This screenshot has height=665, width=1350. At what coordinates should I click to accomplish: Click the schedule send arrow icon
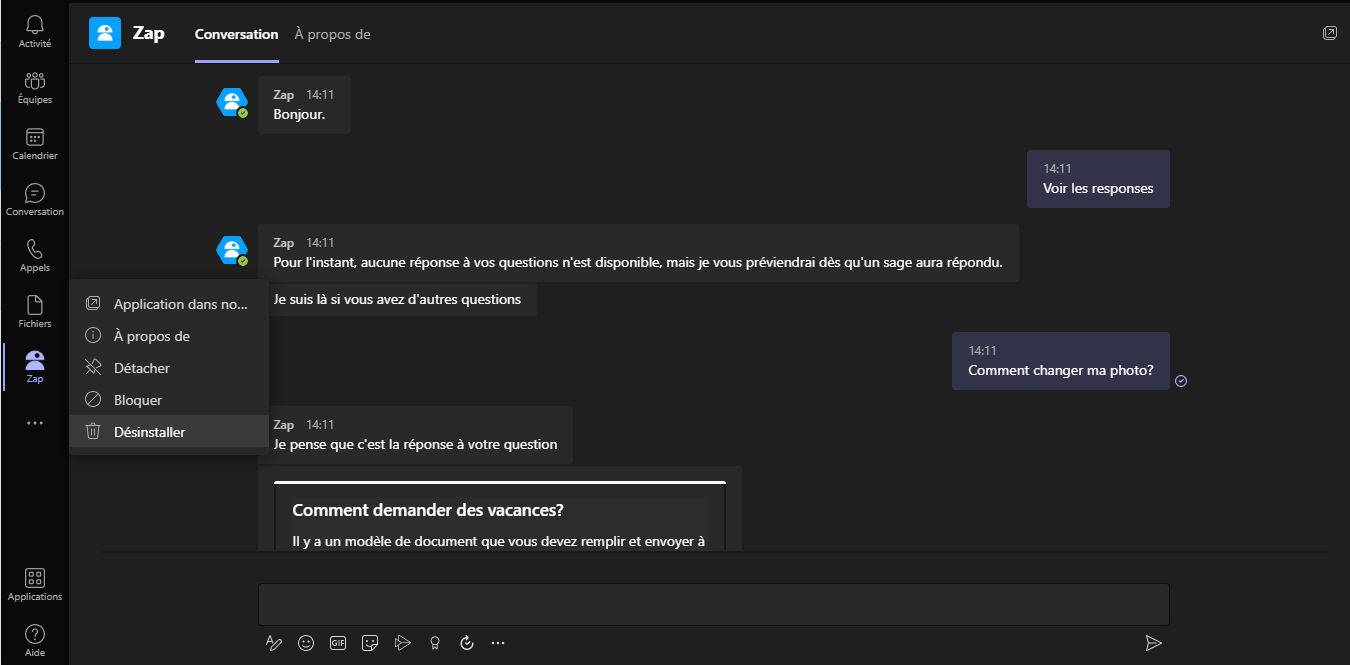coord(402,643)
